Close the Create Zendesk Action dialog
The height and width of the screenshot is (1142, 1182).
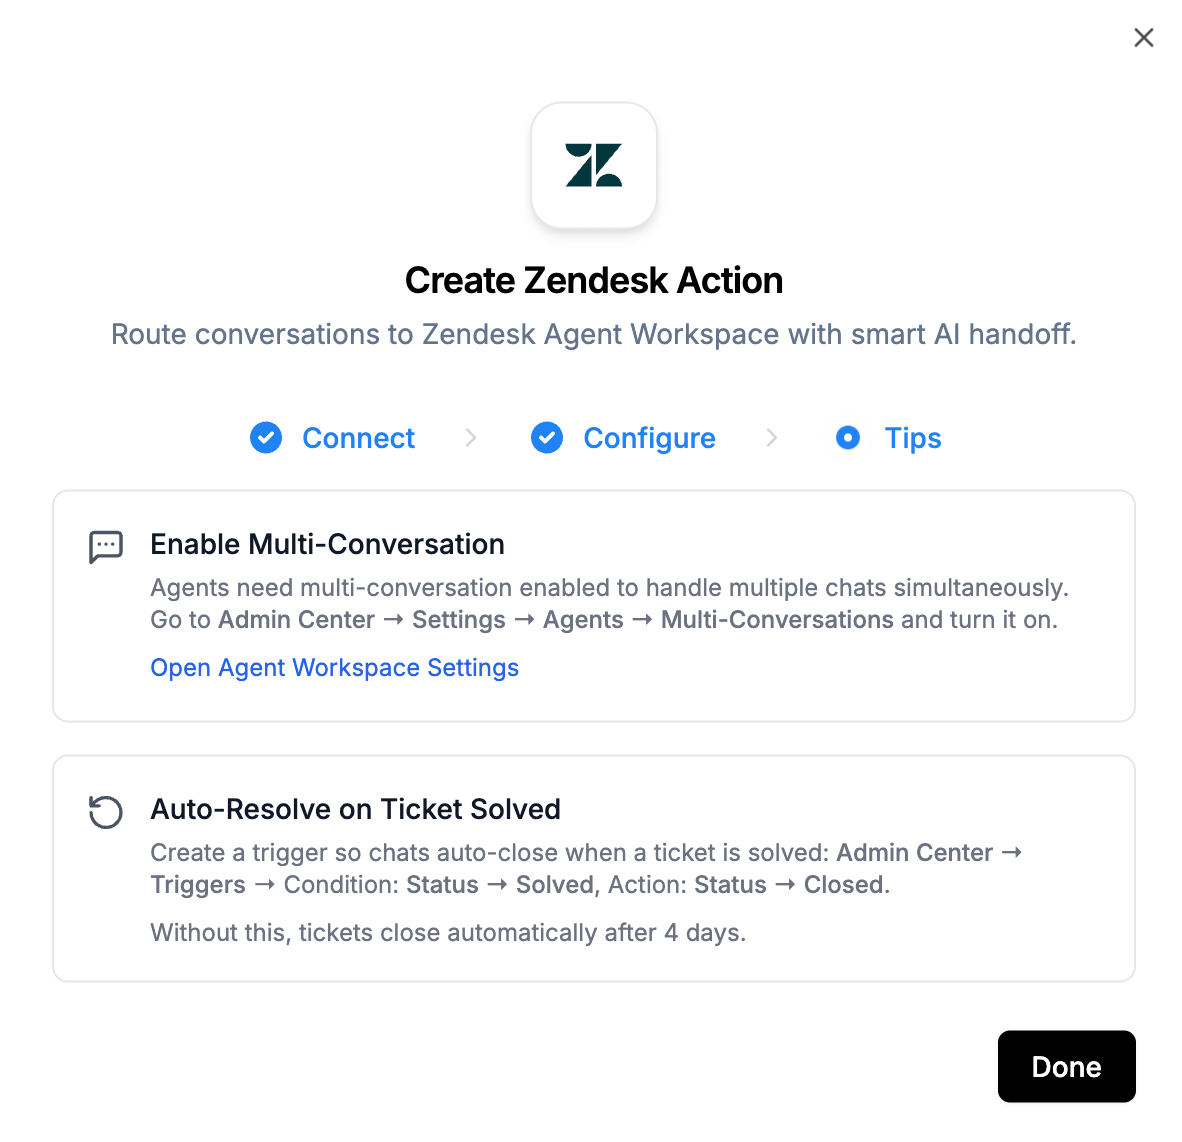[x=1144, y=37]
